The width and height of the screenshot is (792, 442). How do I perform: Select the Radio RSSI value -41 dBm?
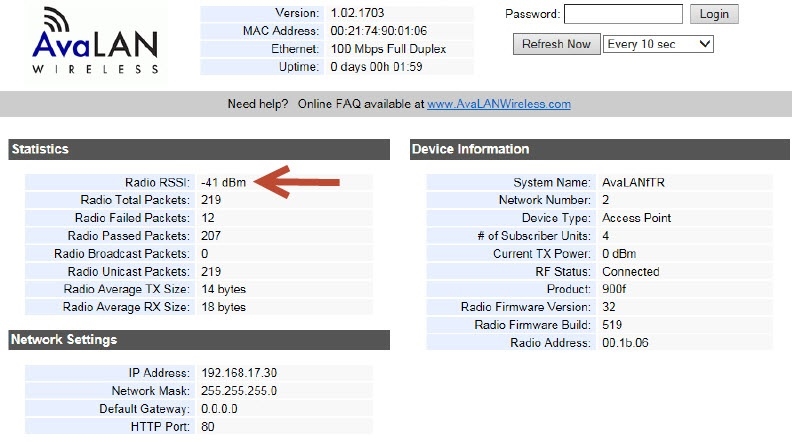[x=223, y=182]
